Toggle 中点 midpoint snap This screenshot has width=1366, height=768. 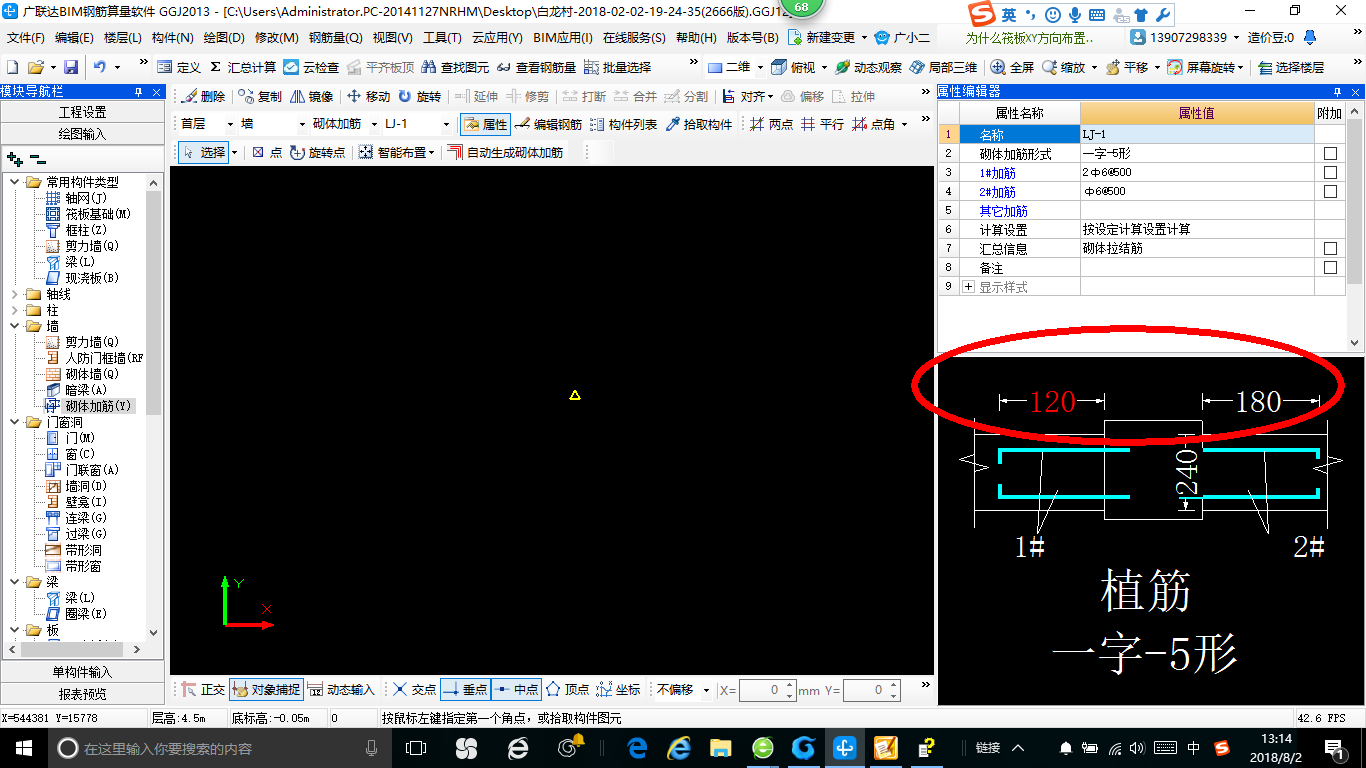pyautogui.click(x=516, y=690)
